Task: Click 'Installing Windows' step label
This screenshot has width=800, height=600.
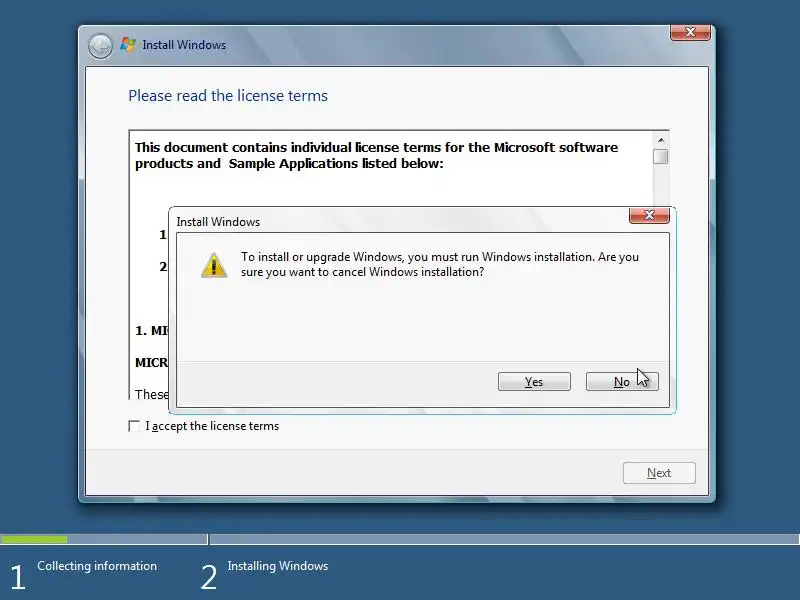Action: 278,566
